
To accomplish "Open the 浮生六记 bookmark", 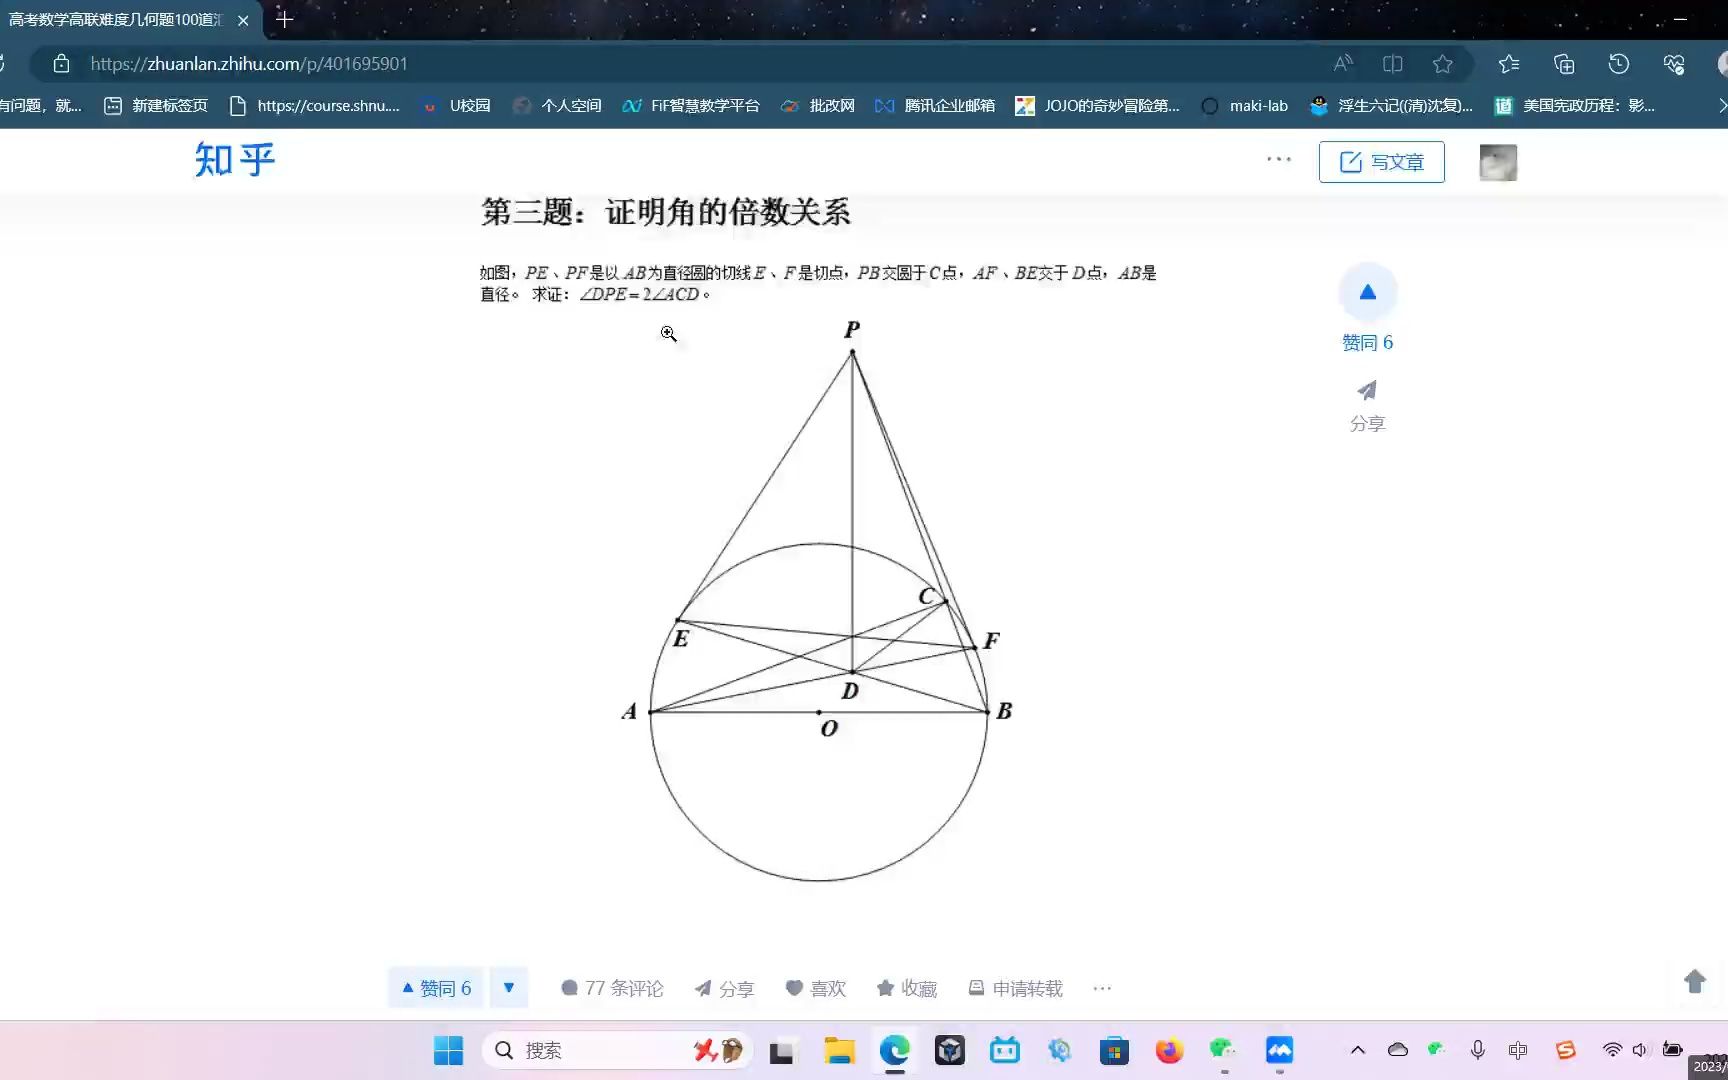I will pyautogui.click(x=1391, y=106).
